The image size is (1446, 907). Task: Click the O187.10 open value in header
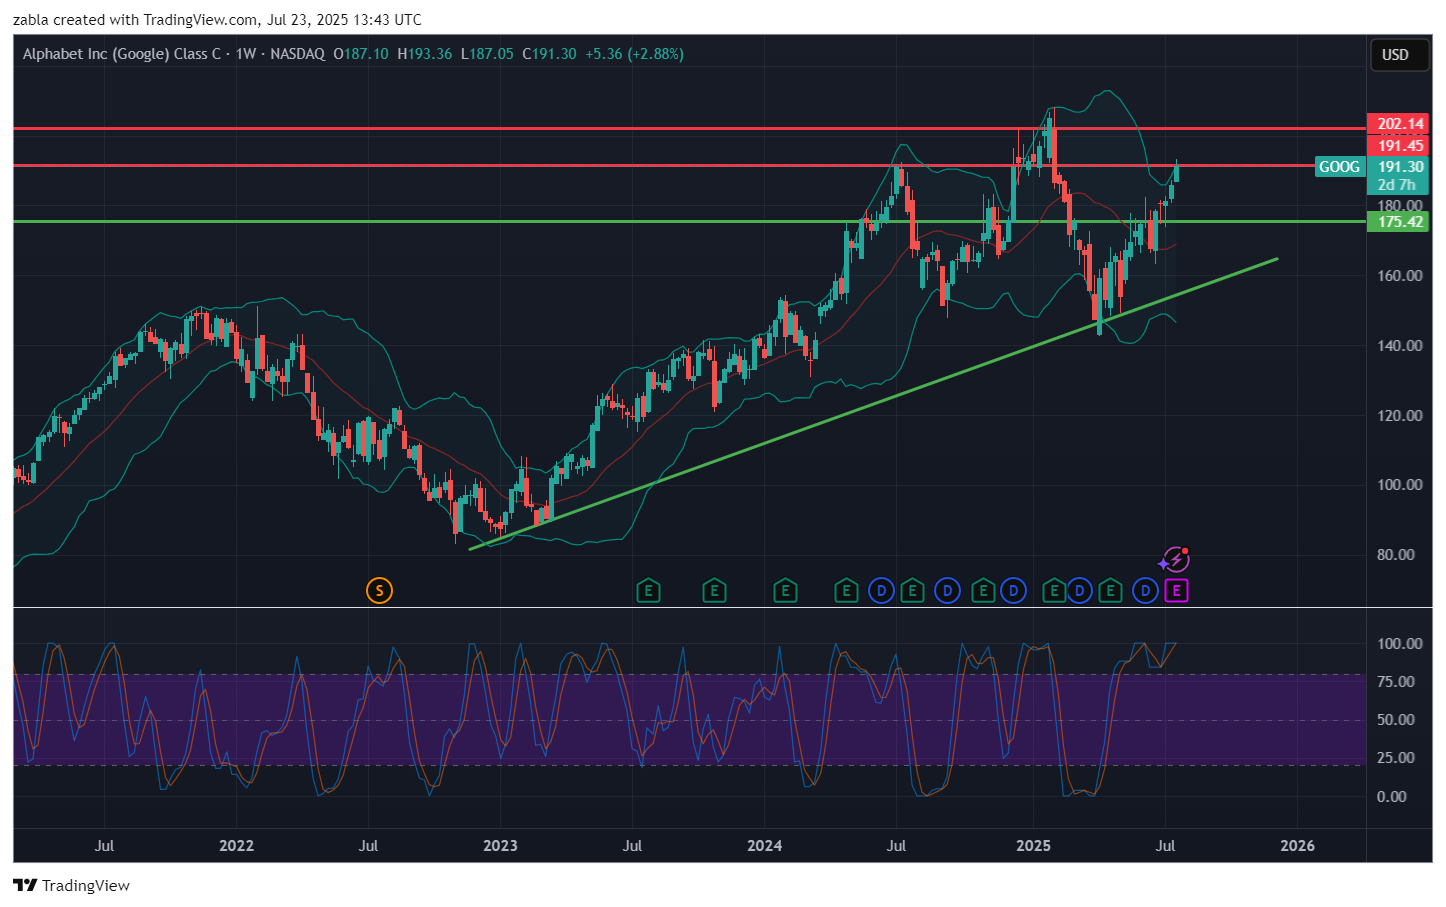tap(361, 54)
